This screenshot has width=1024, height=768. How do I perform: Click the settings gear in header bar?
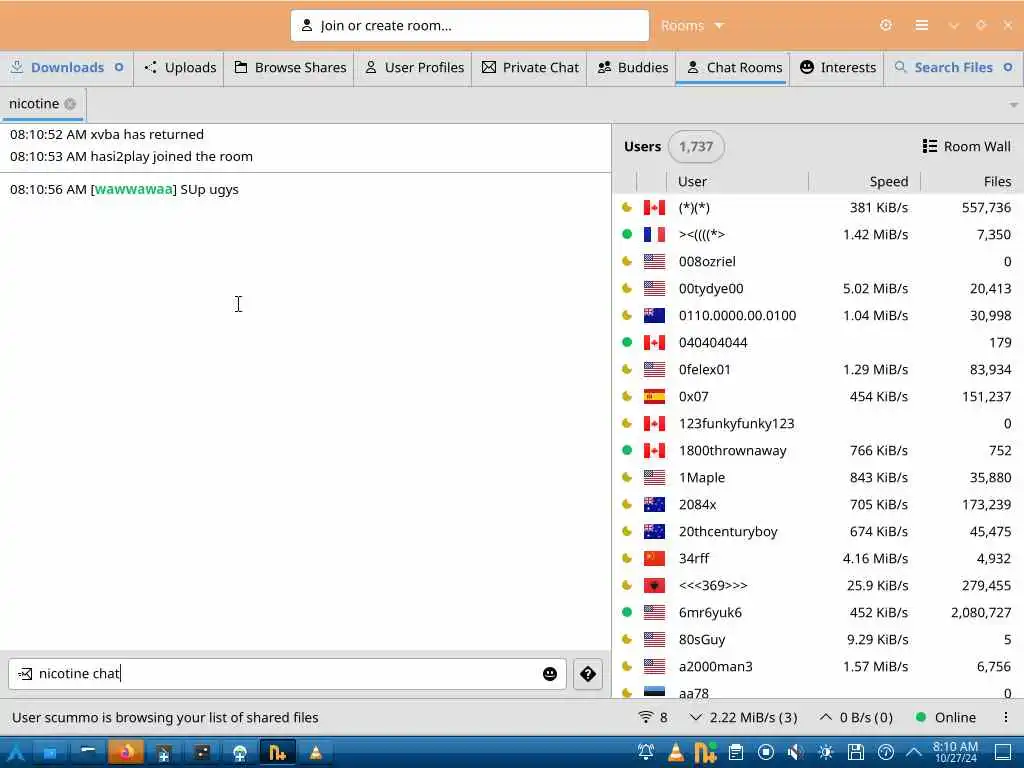[x=886, y=25]
